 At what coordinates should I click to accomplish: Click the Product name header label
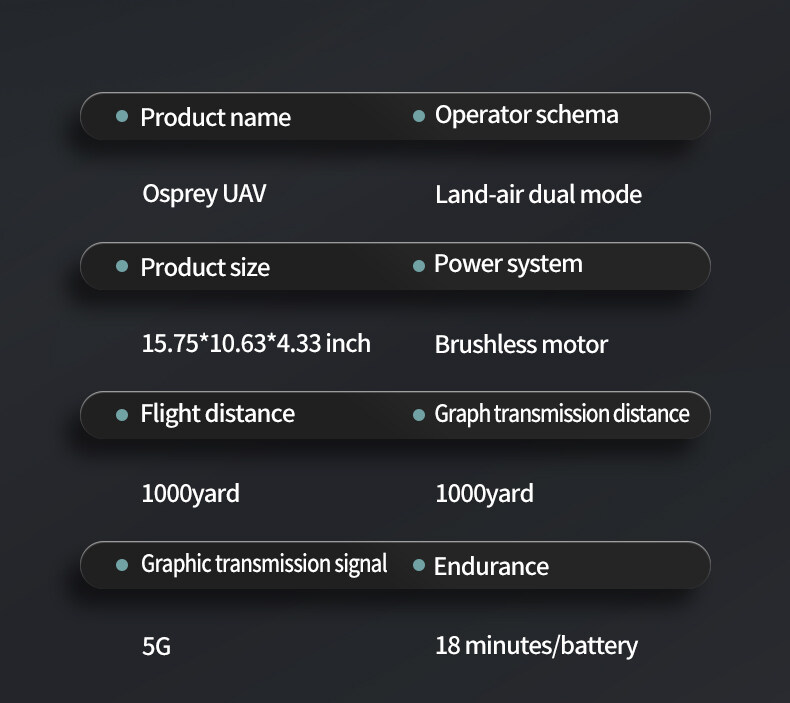click(215, 117)
